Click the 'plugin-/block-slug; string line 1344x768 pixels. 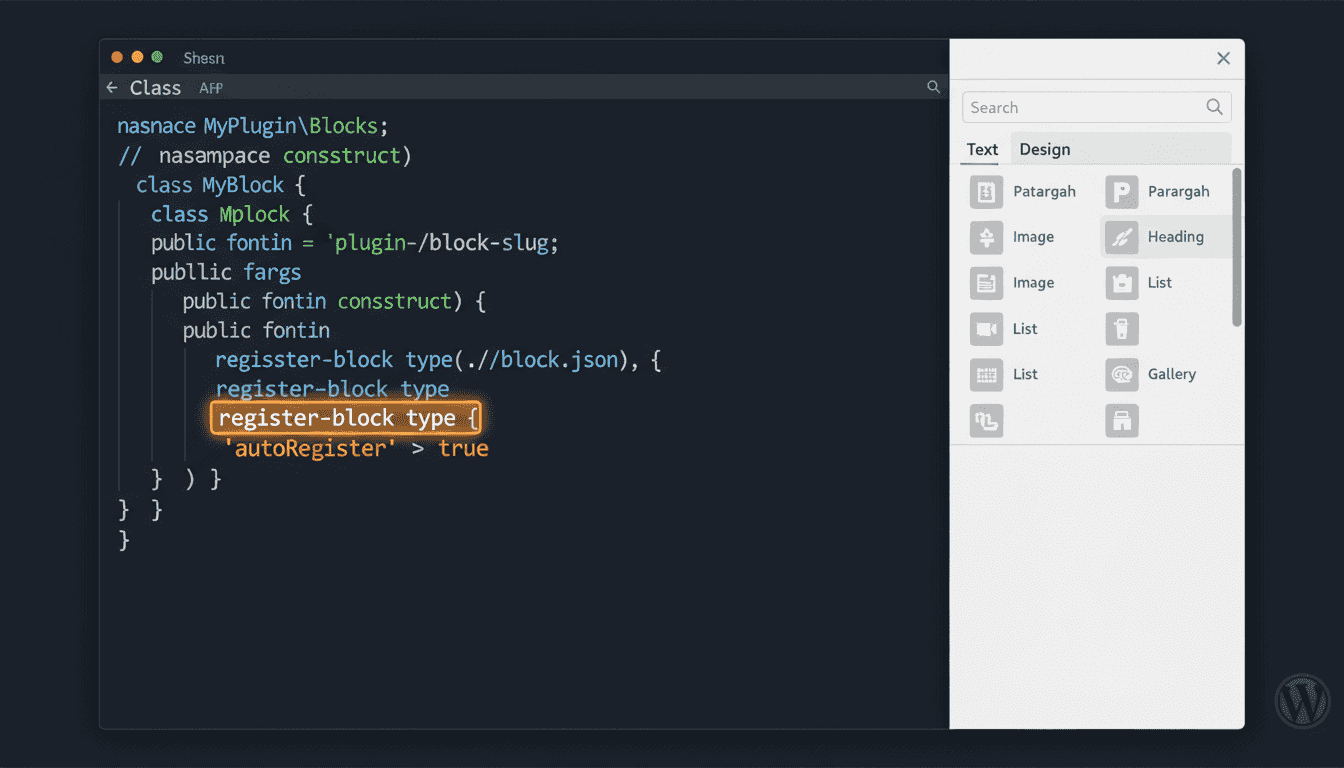[x=355, y=243]
